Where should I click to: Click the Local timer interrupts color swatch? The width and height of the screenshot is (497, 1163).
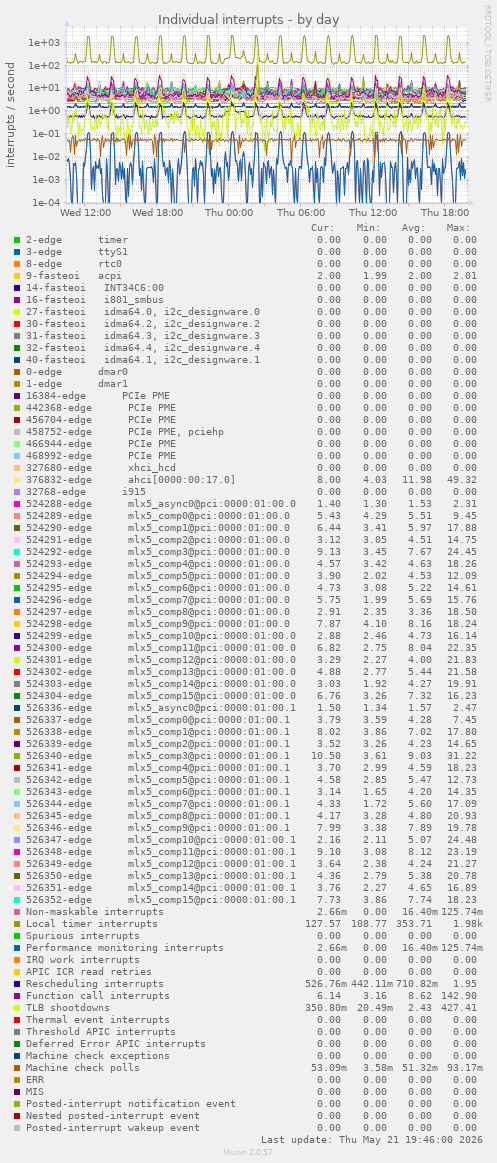coord(17,923)
